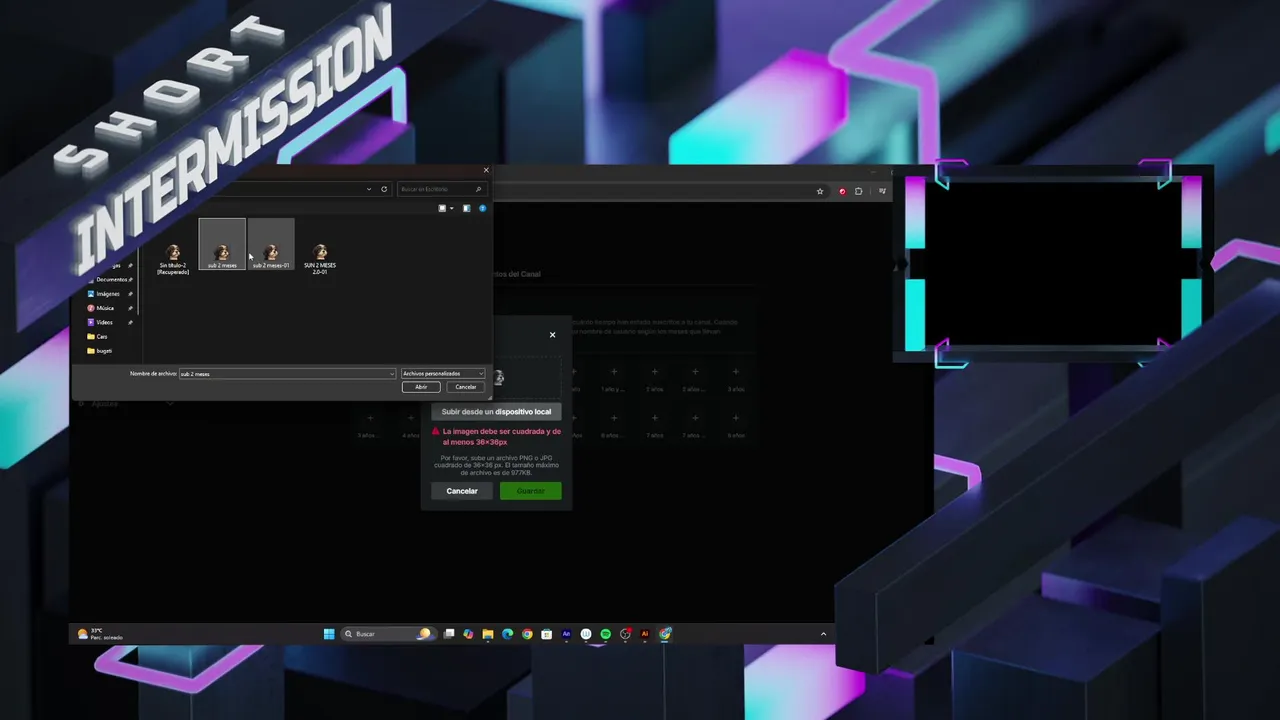Refresh the file dialog folder view
1280x720 pixels.
tap(384, 189)
